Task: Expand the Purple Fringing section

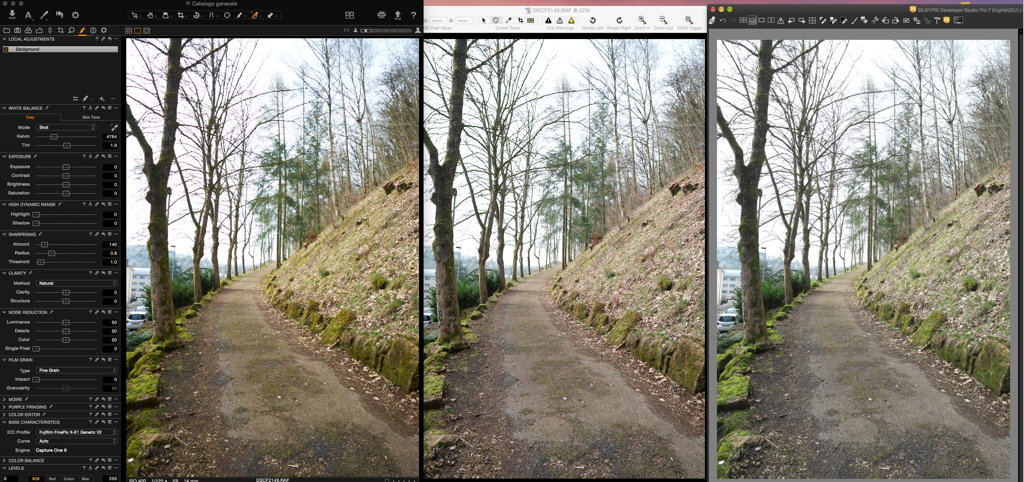Action: coord(25,407)
